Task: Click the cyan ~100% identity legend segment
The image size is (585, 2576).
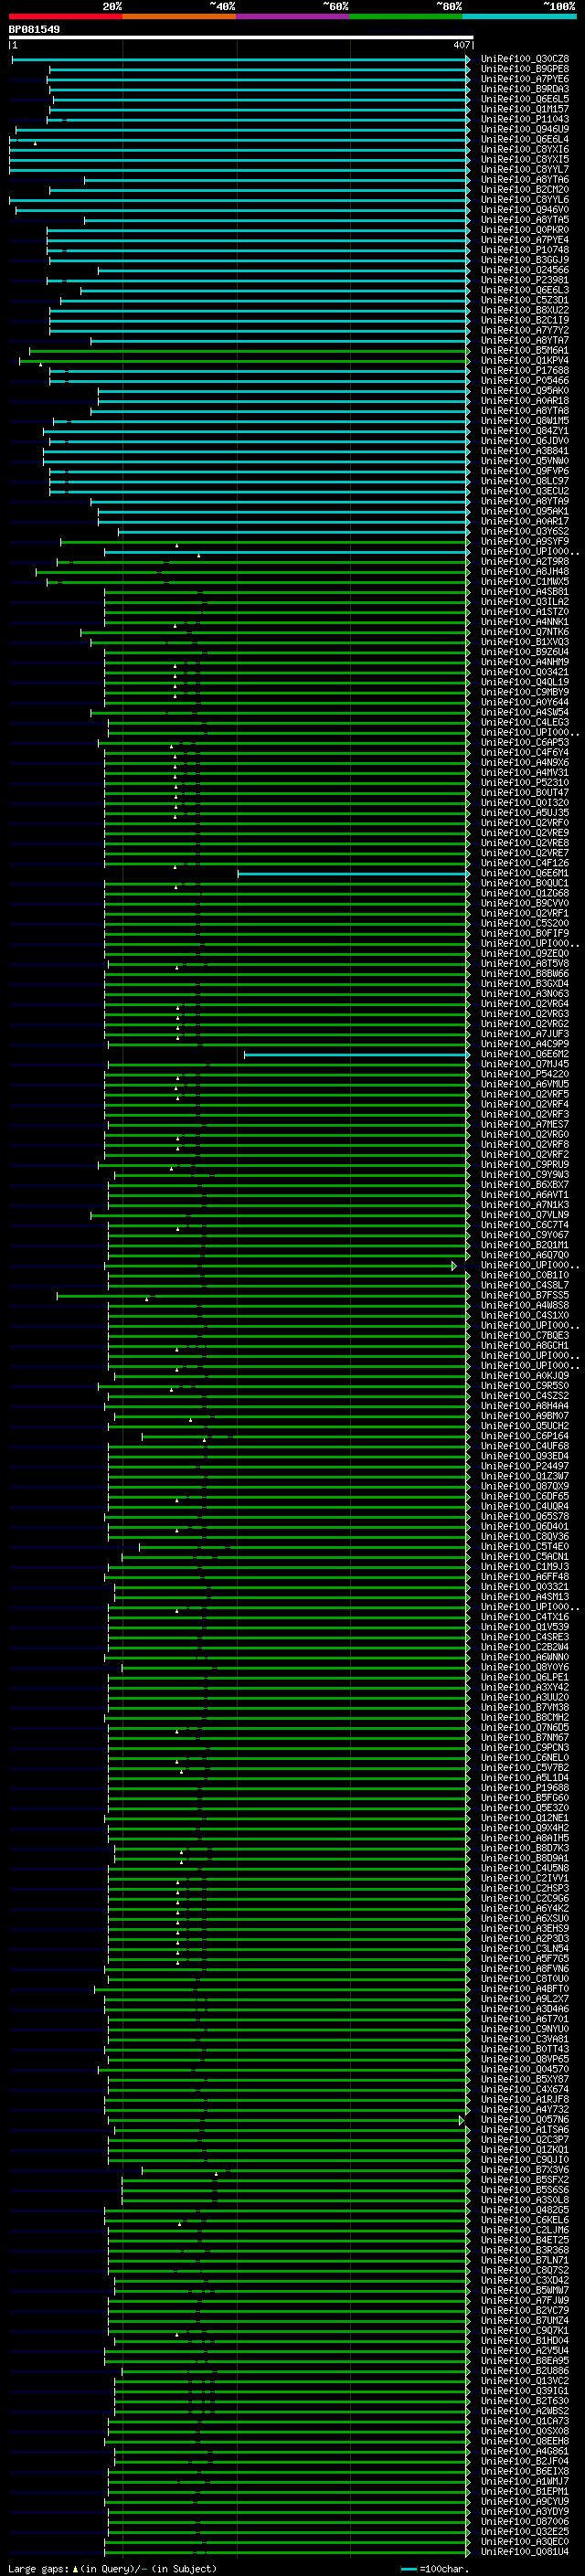Action: 519,16
